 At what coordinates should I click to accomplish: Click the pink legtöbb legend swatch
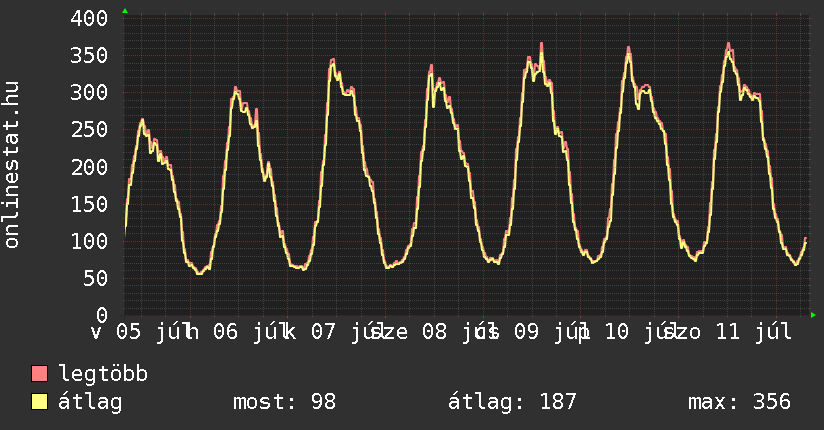point(39,373)
